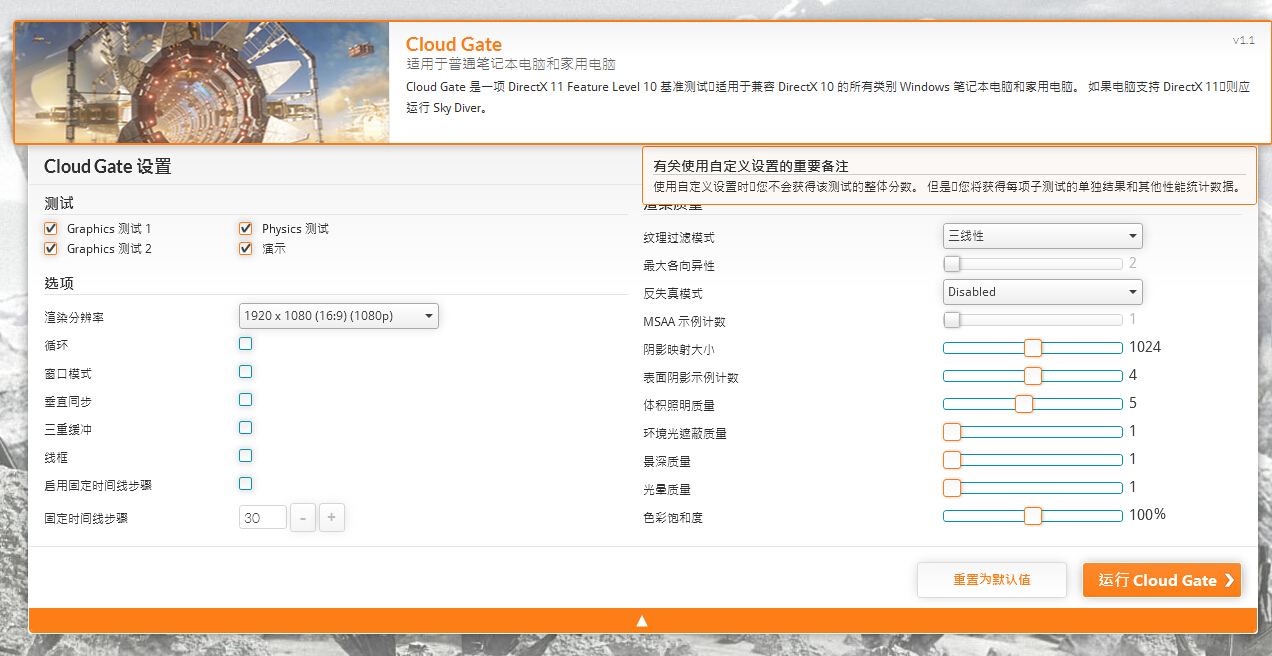Click 运行 Cloud Gate button
The height and width of the screenshot is (656, 1272).
[x=1162, y=580]
